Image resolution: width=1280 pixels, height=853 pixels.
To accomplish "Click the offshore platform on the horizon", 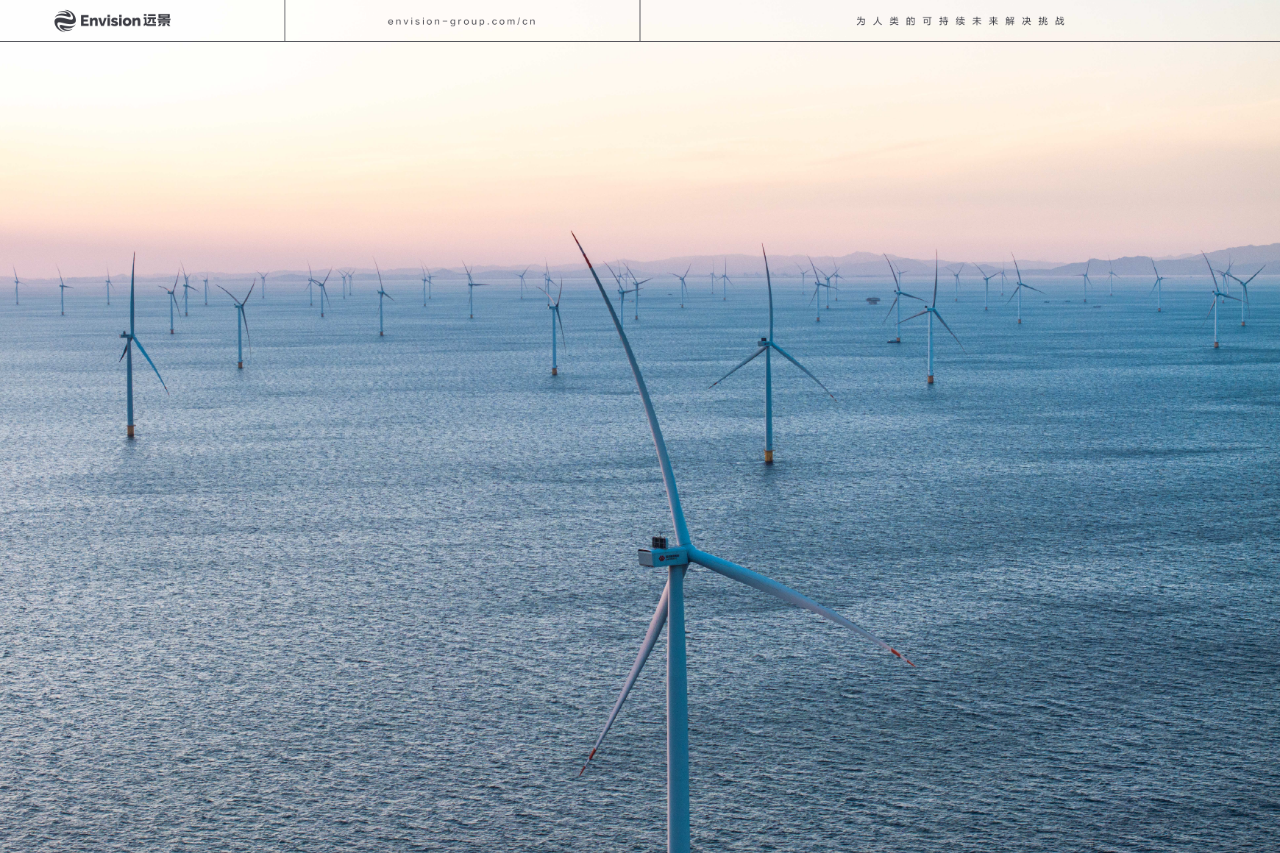I will pyautogui.click(x=873, y=299).
